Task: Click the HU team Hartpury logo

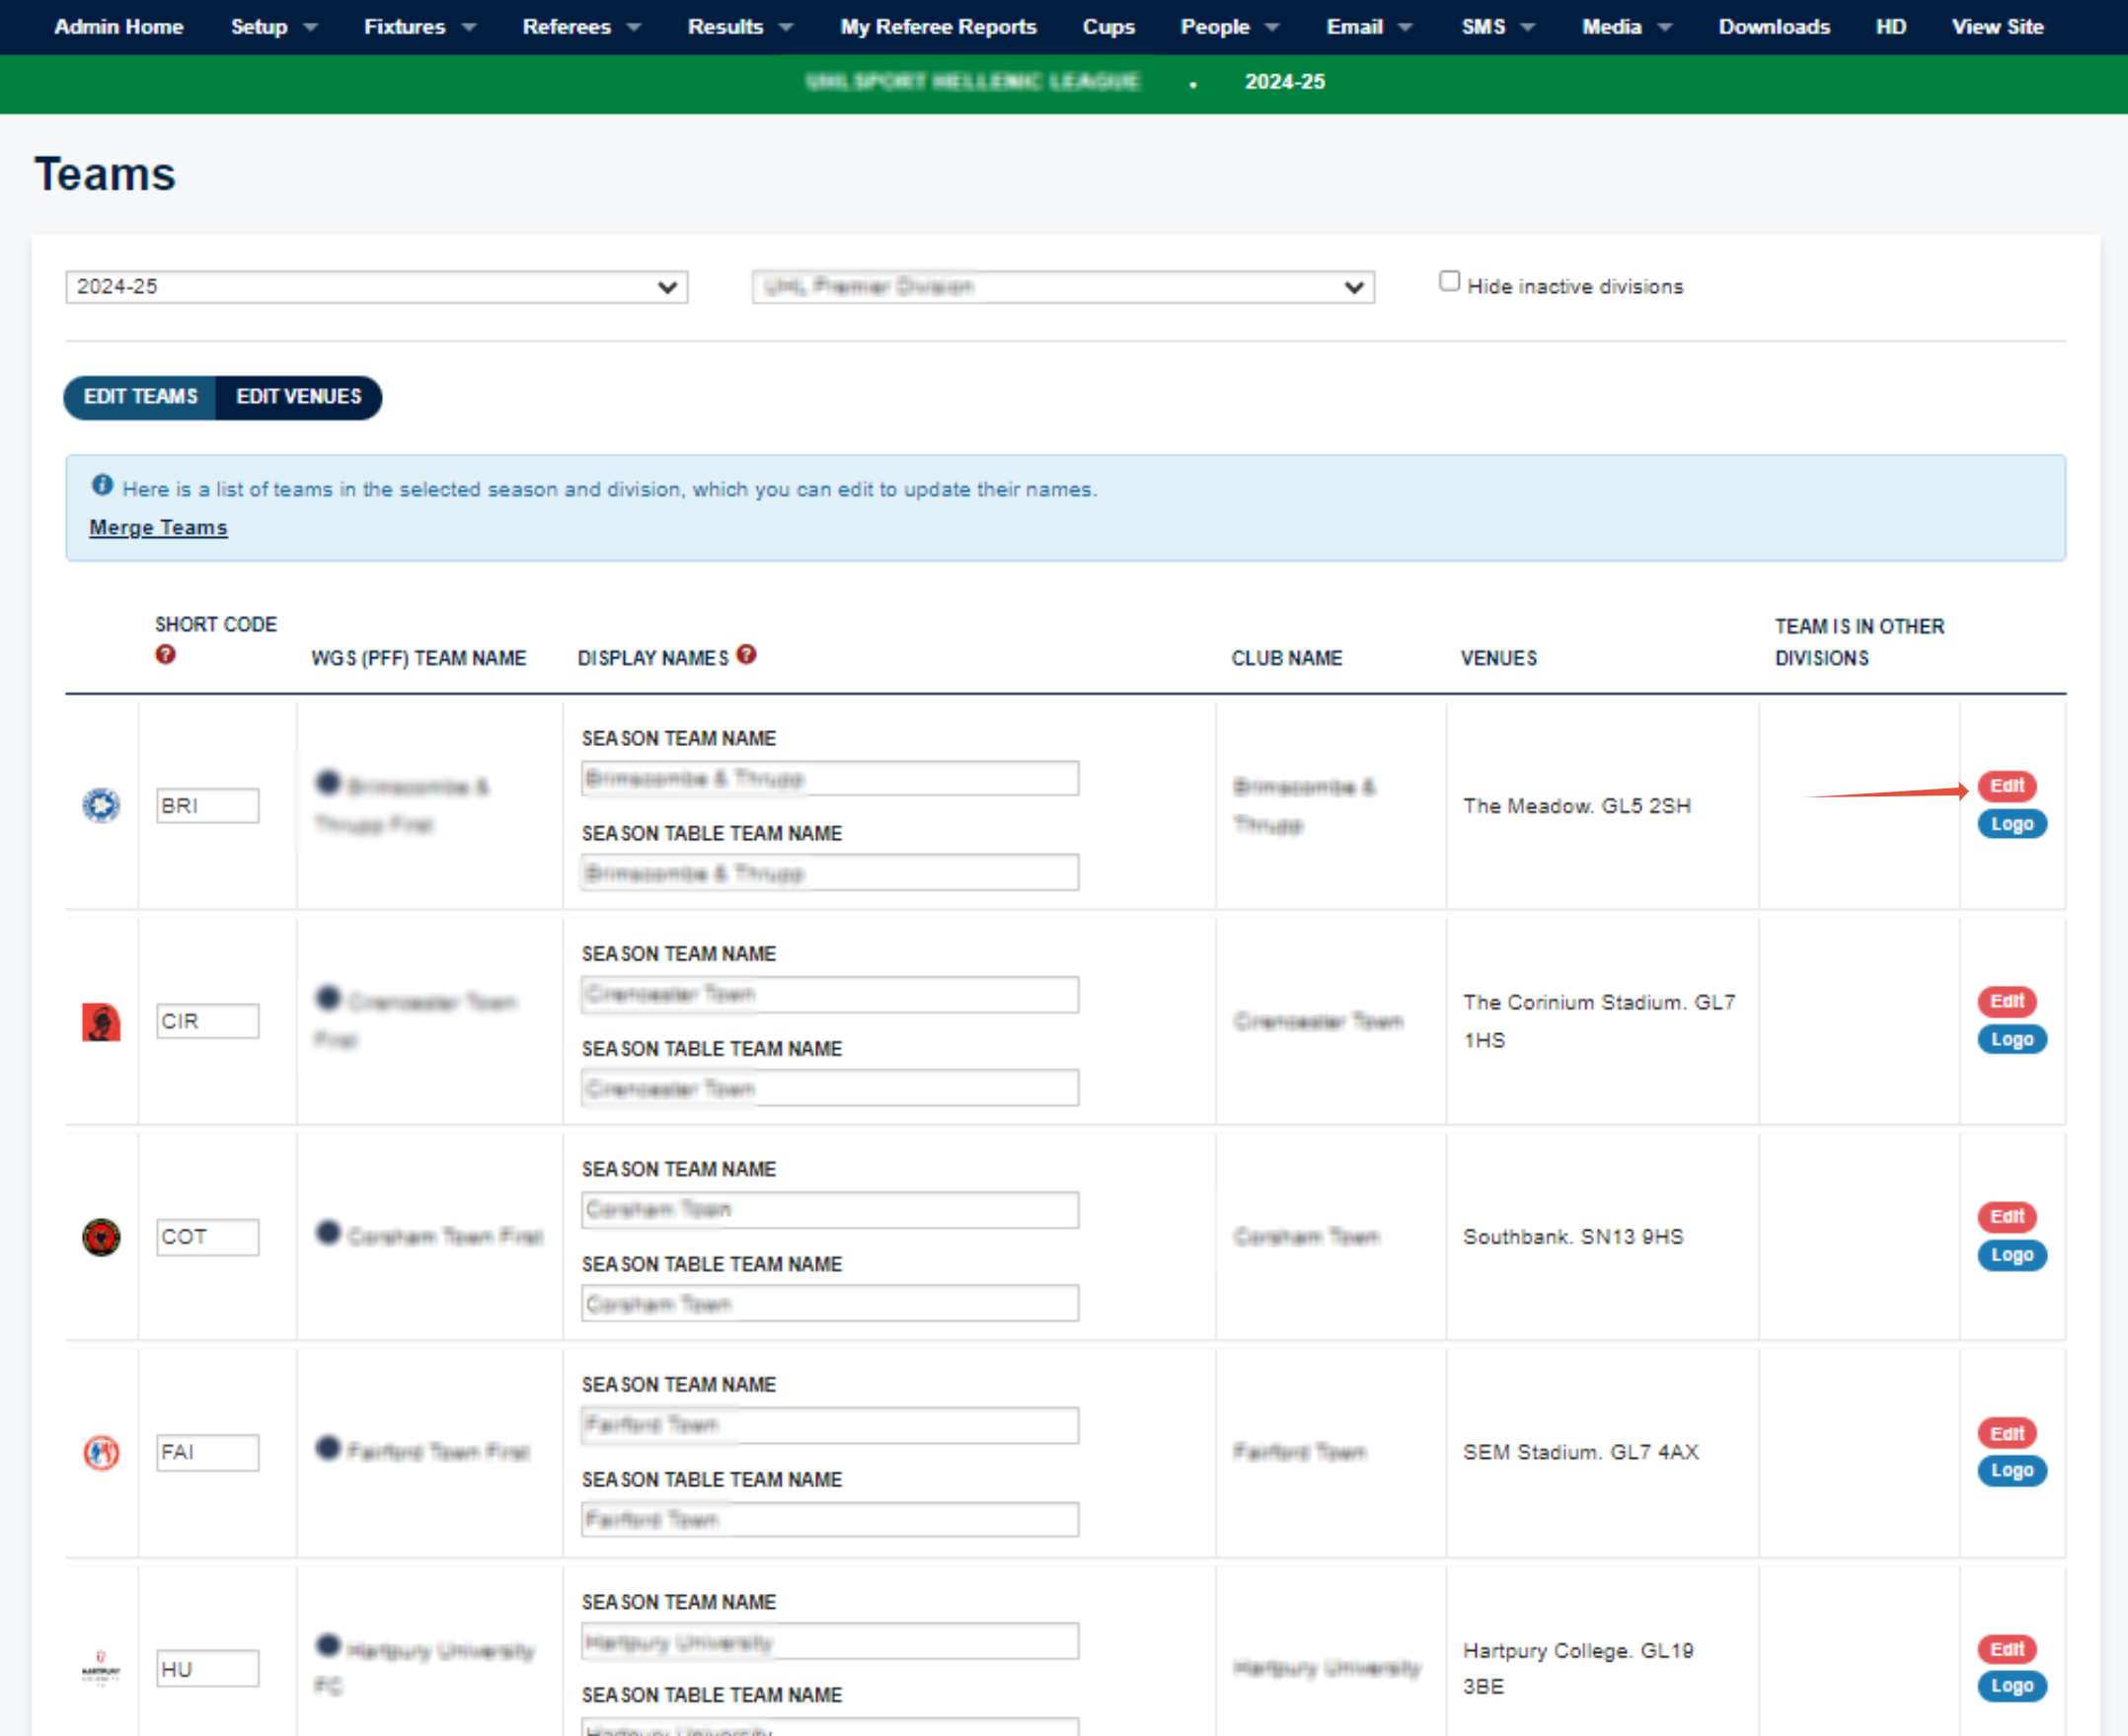Action: (101, 1668)
